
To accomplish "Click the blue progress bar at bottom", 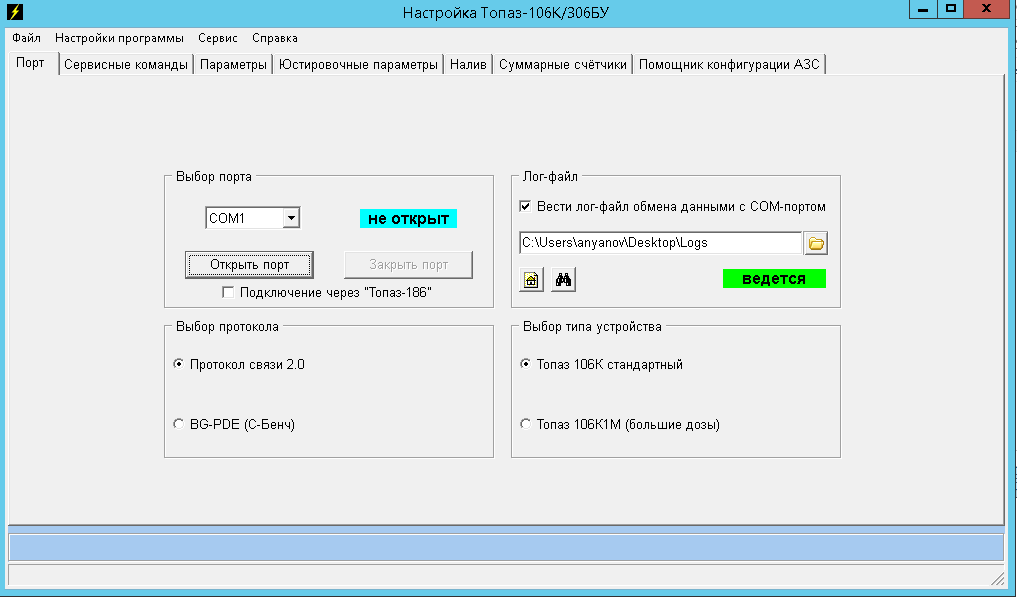I will [x=506, y=547].
